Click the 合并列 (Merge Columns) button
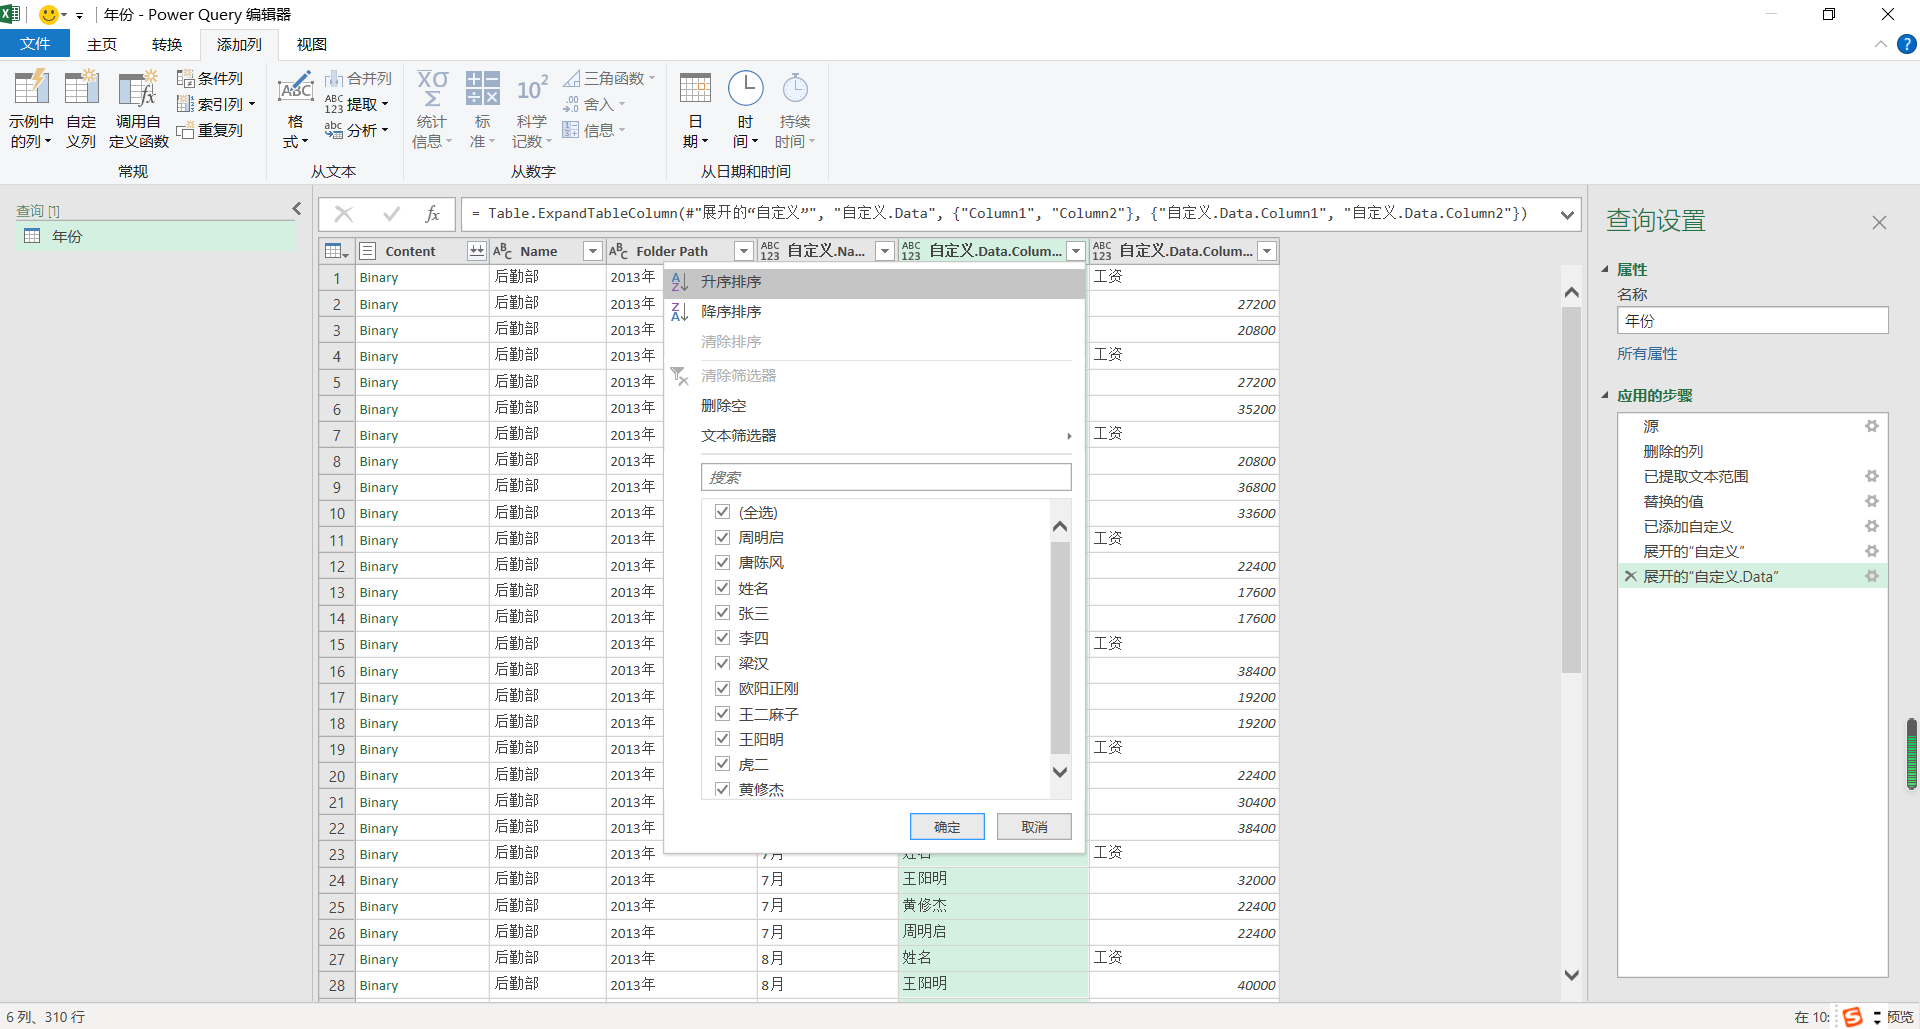This screenshot has width=1920, height=1029. [x=359, y=78]
